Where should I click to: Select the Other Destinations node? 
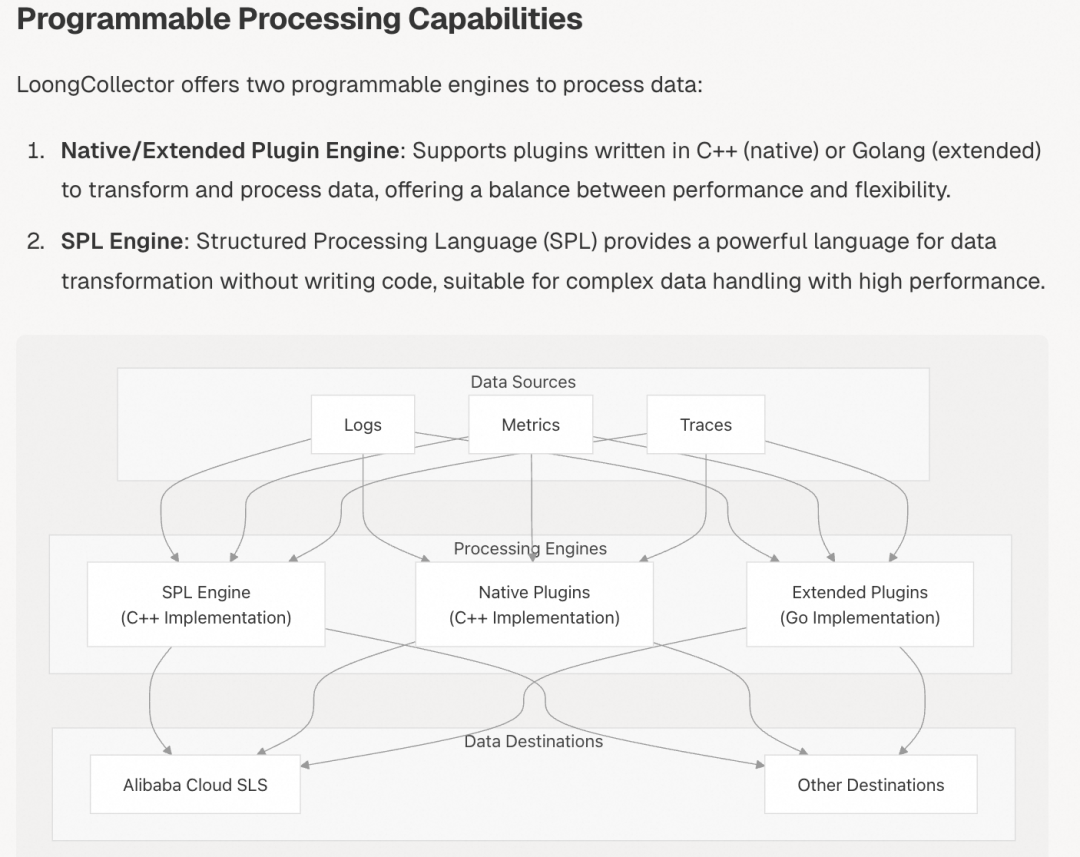(870, 785)
